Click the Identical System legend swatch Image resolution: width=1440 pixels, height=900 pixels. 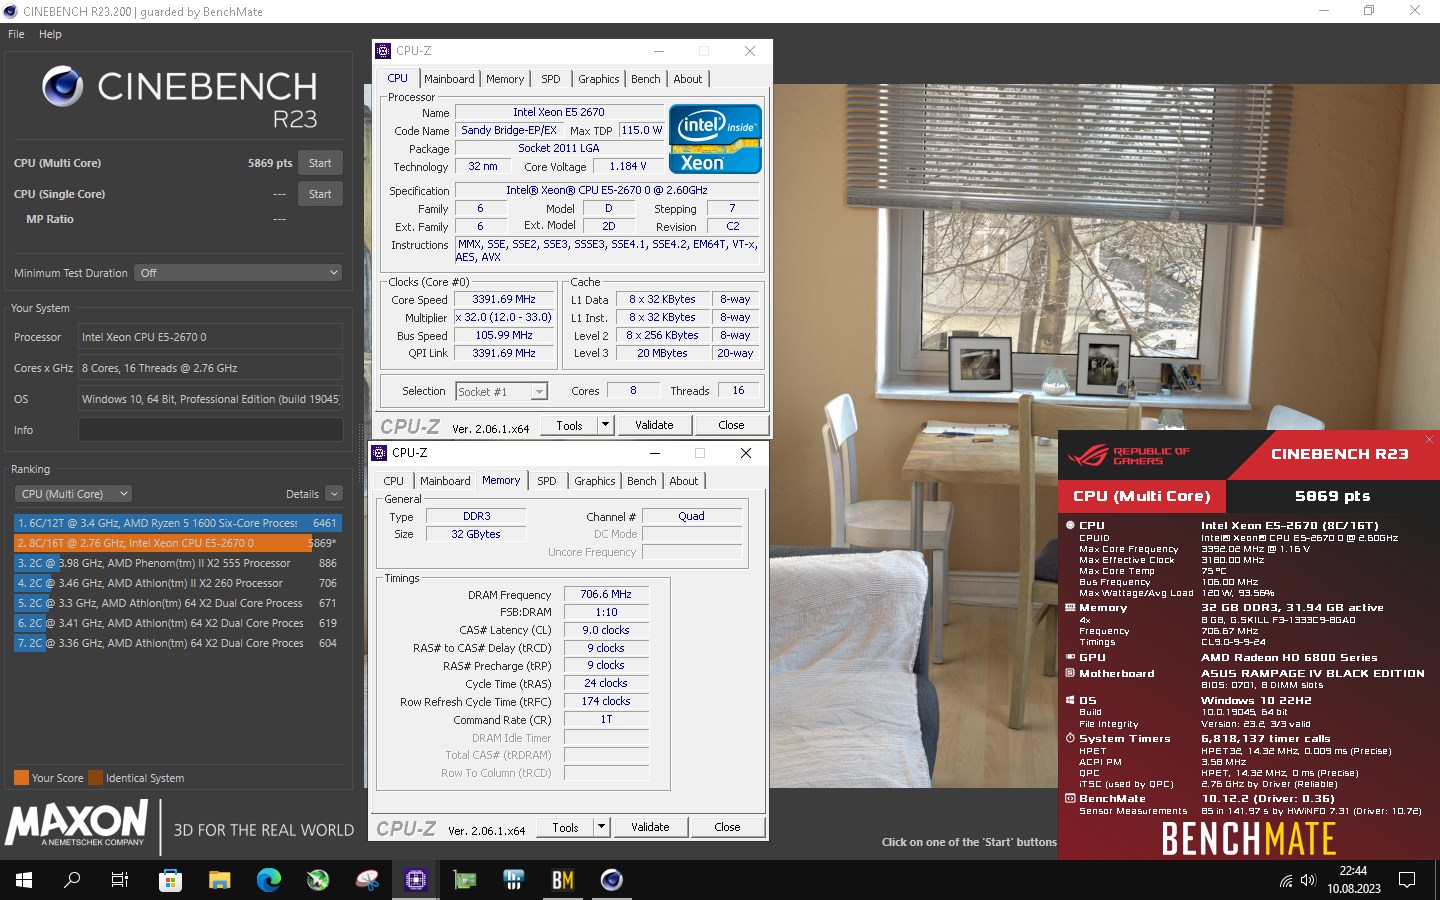click(x=95, y=778)
